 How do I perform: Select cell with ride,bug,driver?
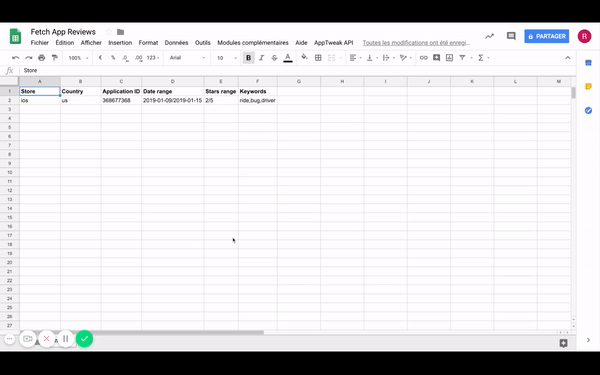click(258, 100)
